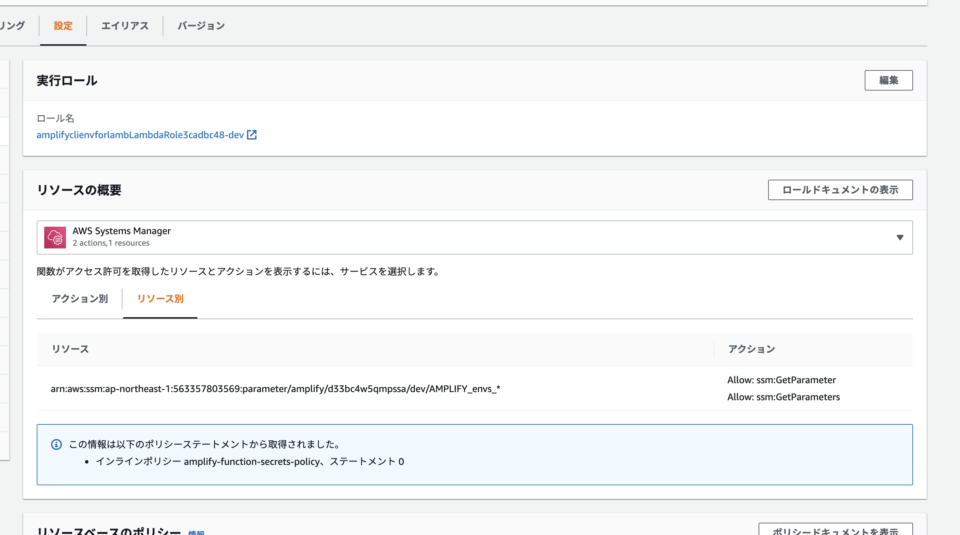Open 情報 link beside リソースベースのポリシー
Screen dimensions: 960x535
(196, 533)
